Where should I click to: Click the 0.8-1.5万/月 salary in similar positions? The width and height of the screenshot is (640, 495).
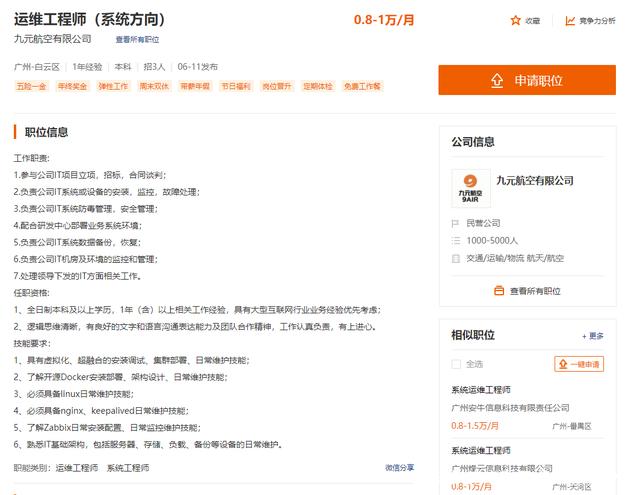(475, 426)
